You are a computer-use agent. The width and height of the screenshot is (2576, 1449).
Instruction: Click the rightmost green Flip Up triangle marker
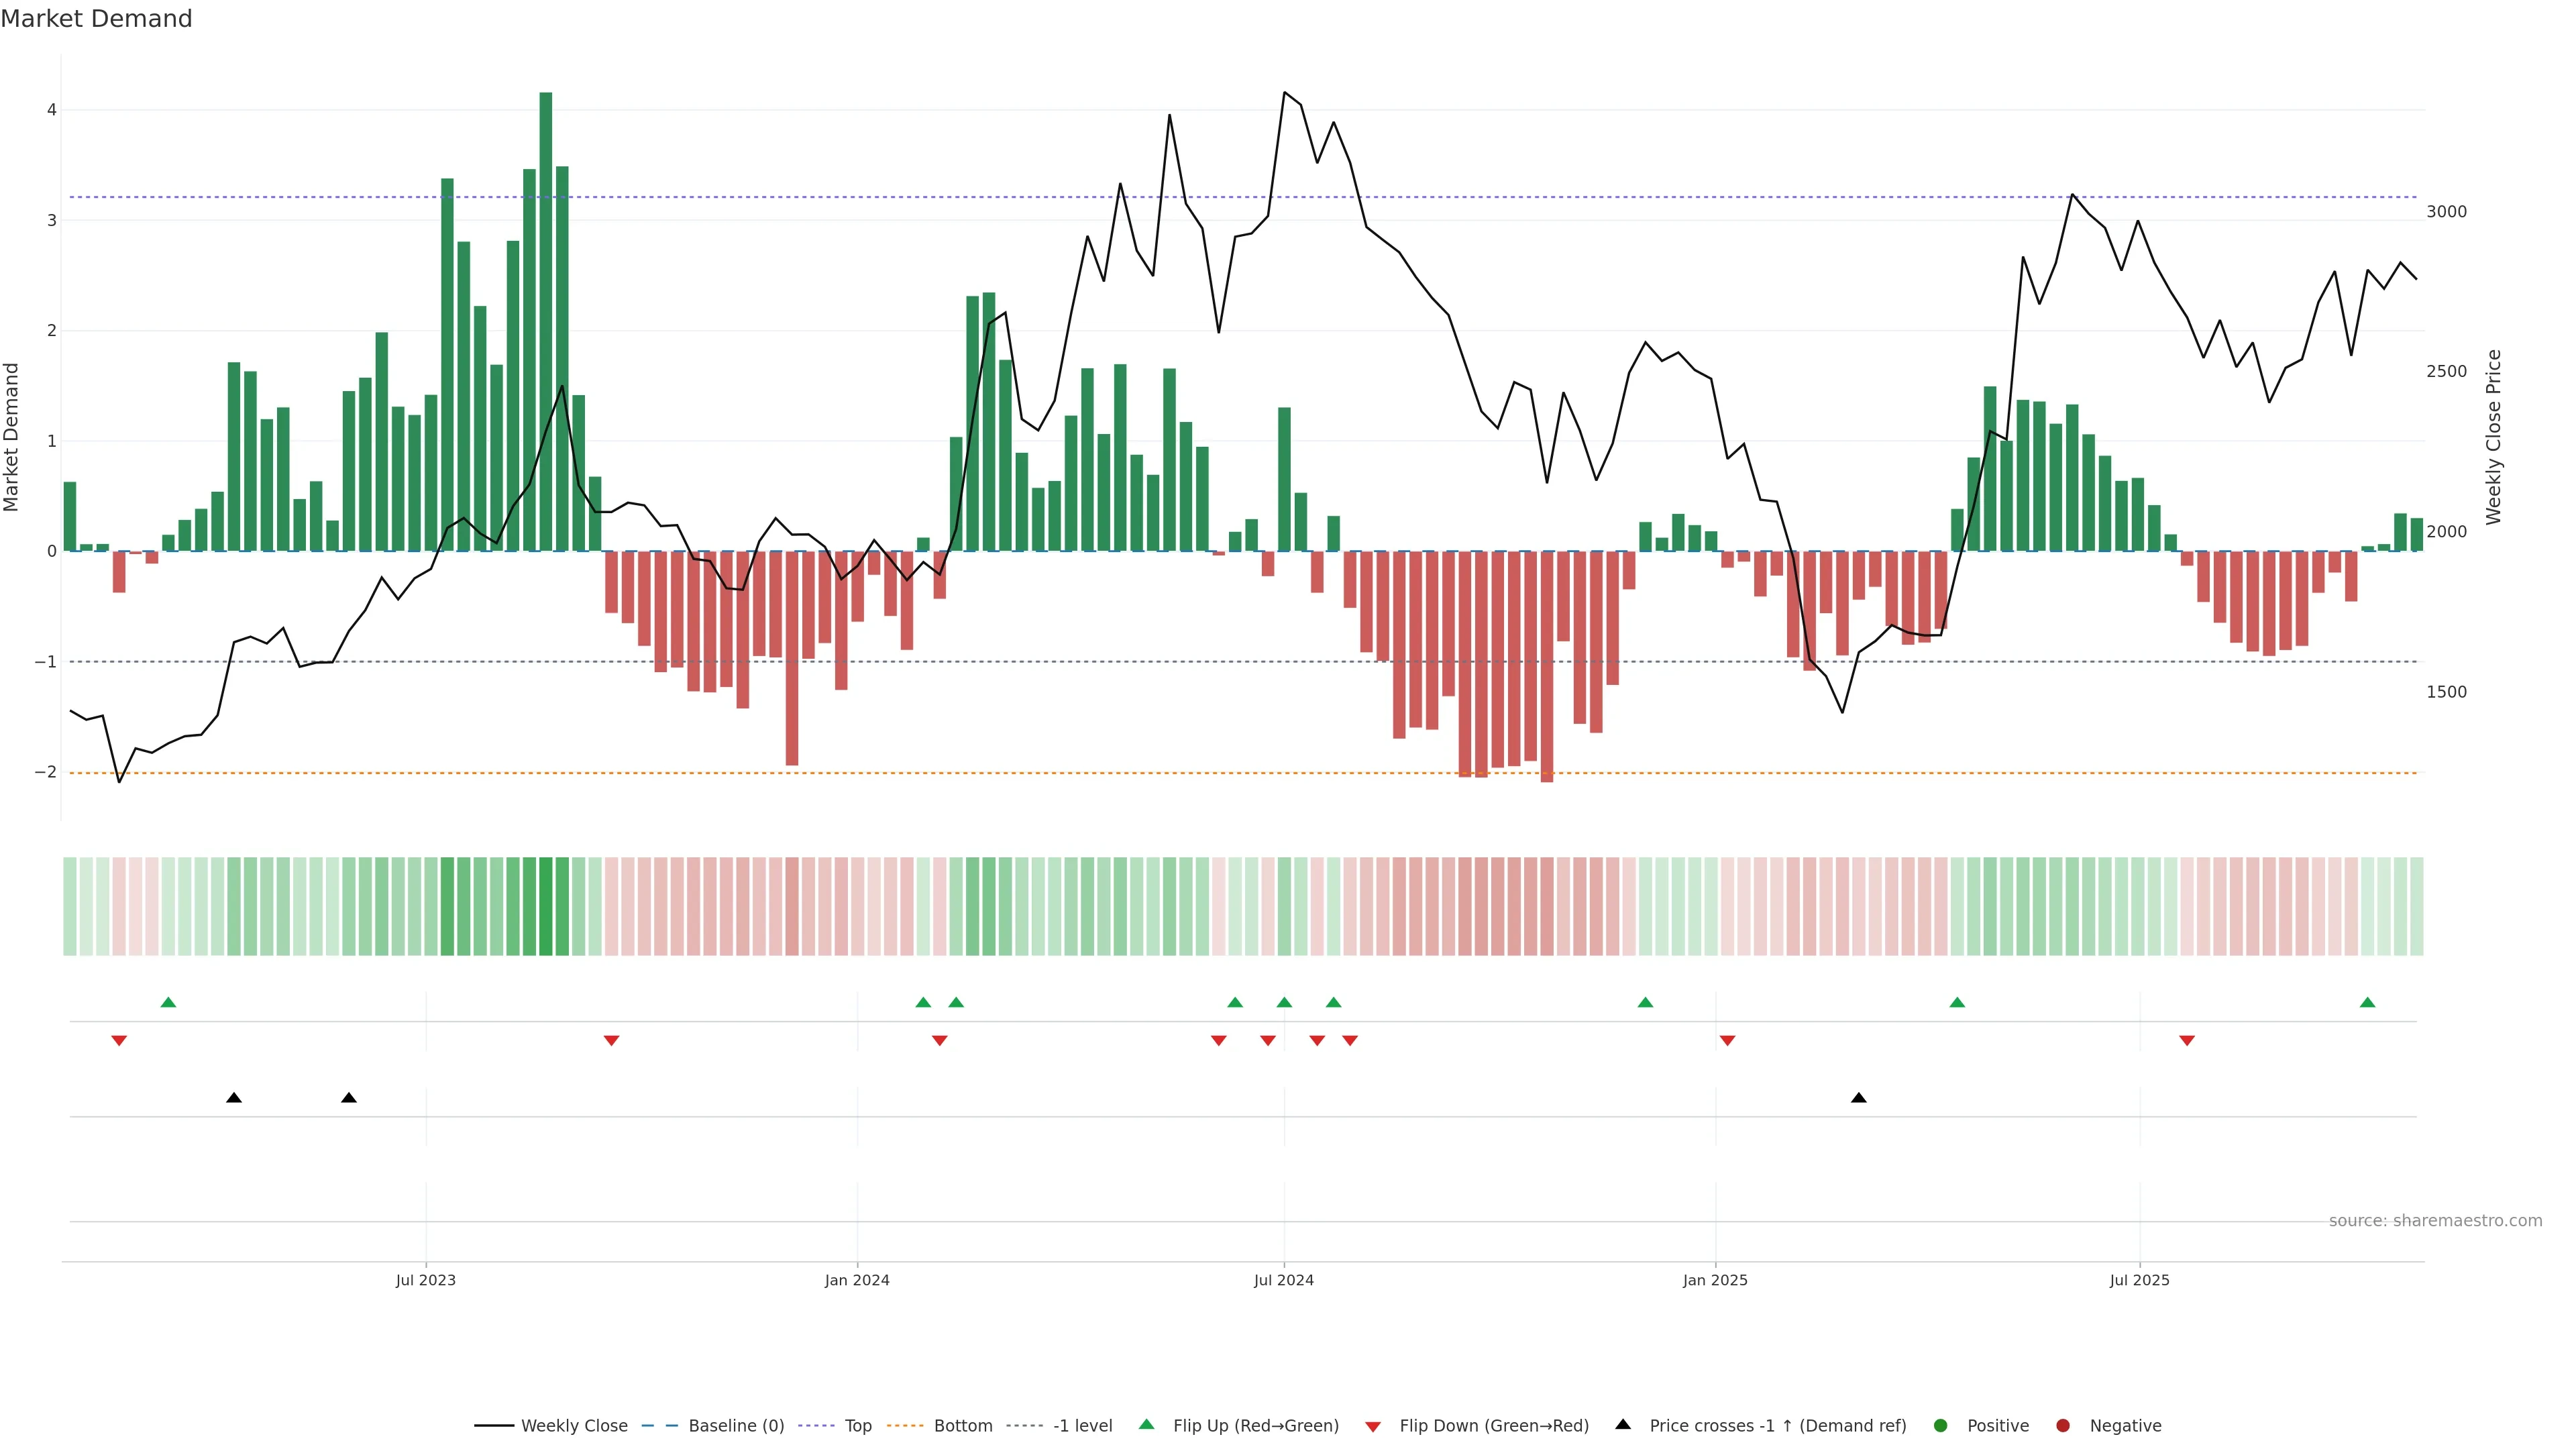click(x=2367, y=1002)
